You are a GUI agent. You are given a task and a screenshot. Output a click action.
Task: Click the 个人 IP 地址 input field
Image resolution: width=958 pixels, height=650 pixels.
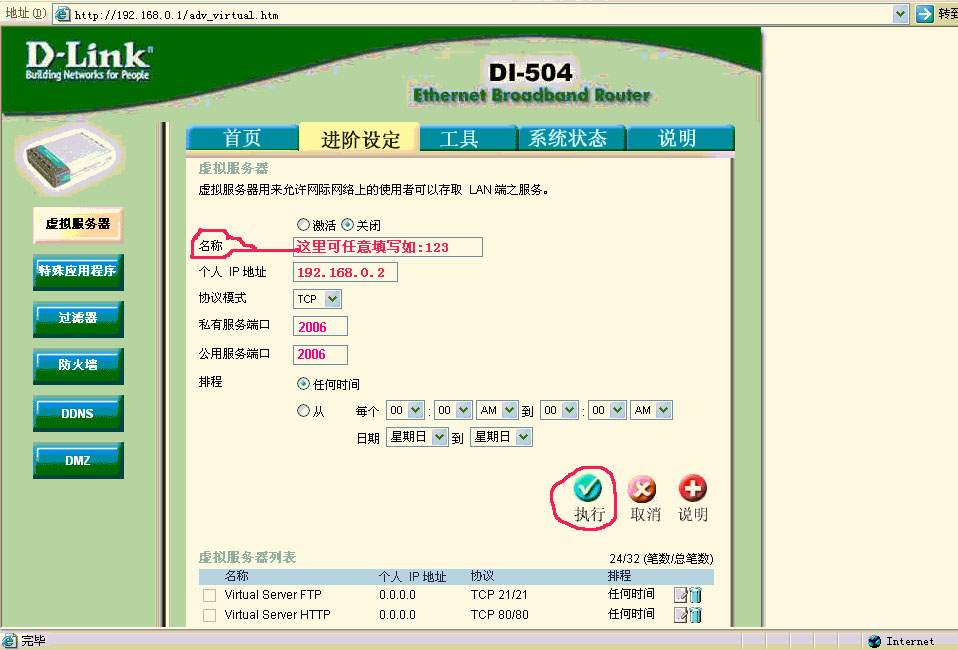click(x=345, y=272)
